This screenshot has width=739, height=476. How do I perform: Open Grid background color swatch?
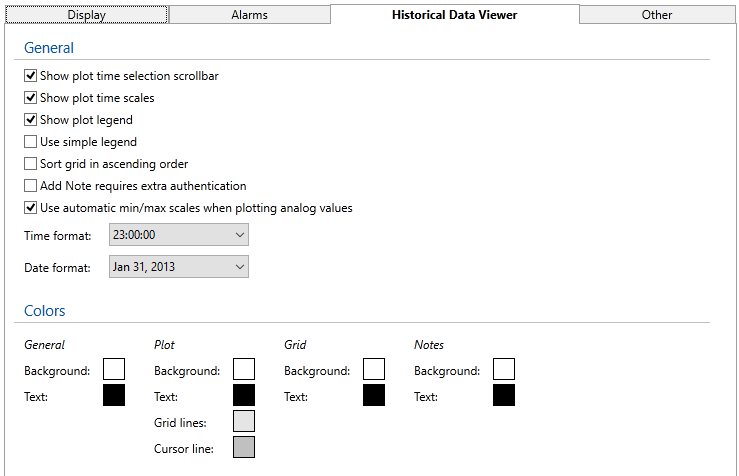point(374,370)
